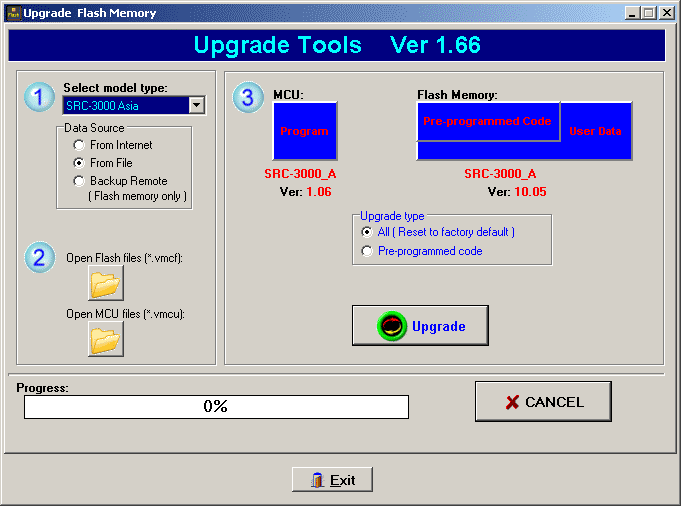Open Flash files folder icon (*.vmcf)
The image size is (681, 506).
[106, 283]
